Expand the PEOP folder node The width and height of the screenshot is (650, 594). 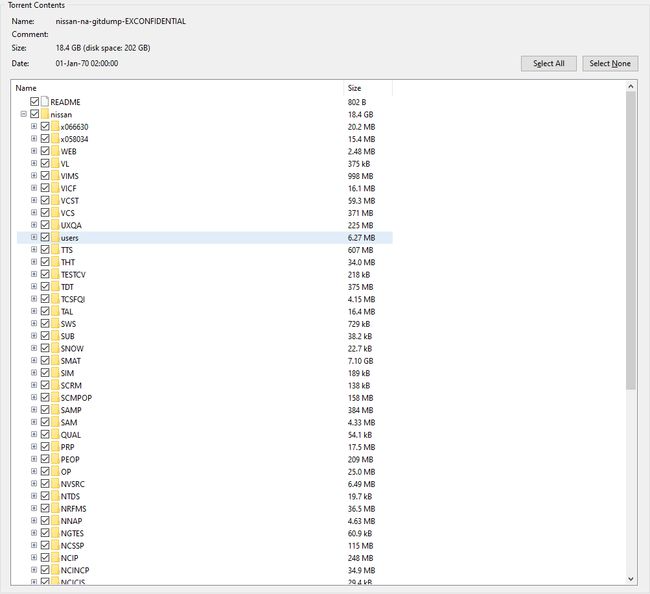[34, 459]
